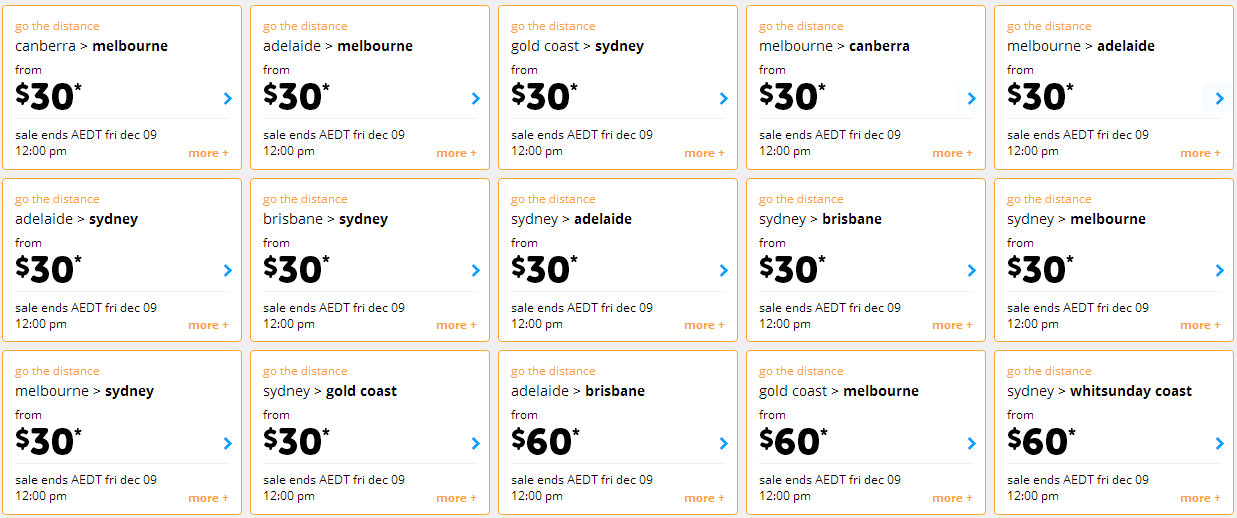Click blue arrow on gold coast > sydney card

pos(723,98)
